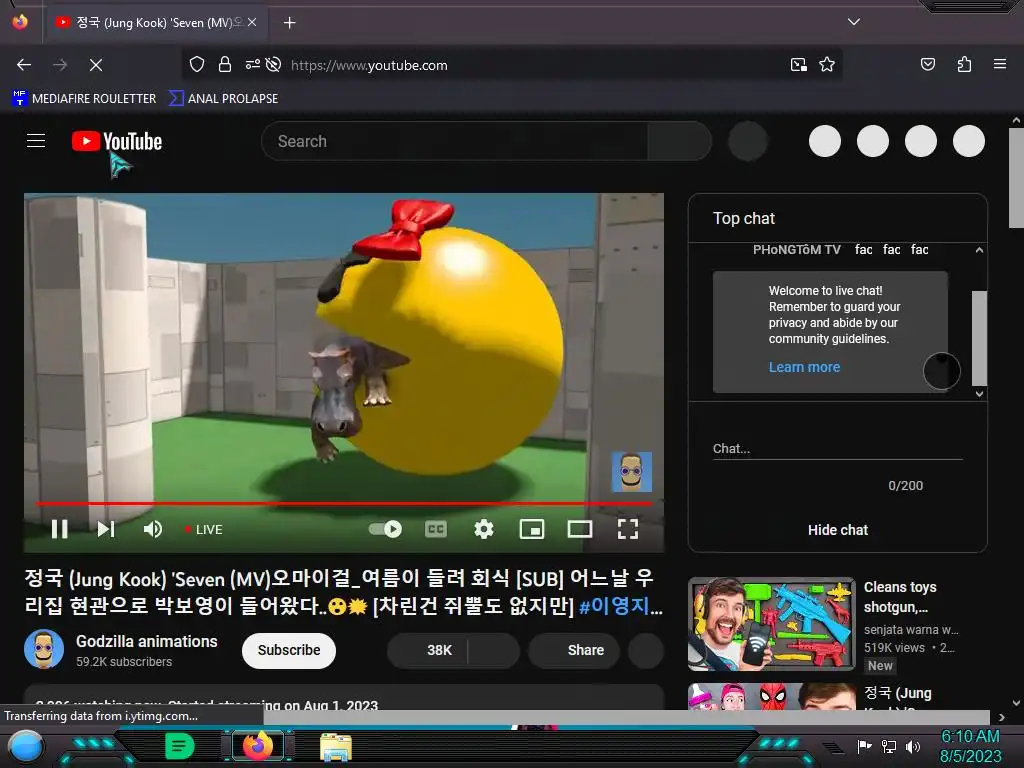Go to YouTube home via logo
Screen dimensions: 1024x768
(117, 141)
